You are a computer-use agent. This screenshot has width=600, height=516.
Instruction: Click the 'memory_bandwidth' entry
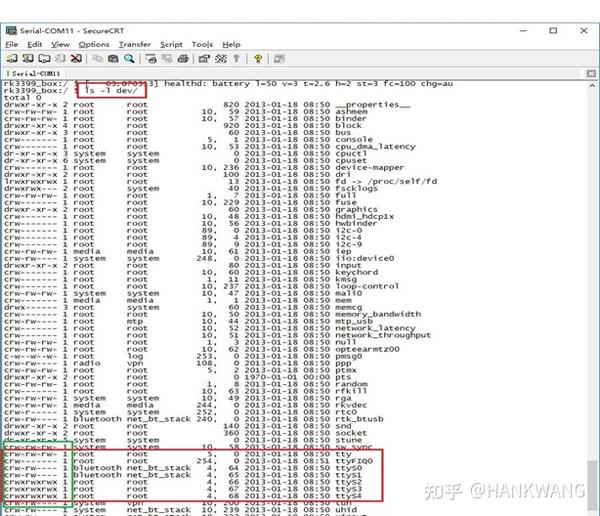click(x=378, y=314)
